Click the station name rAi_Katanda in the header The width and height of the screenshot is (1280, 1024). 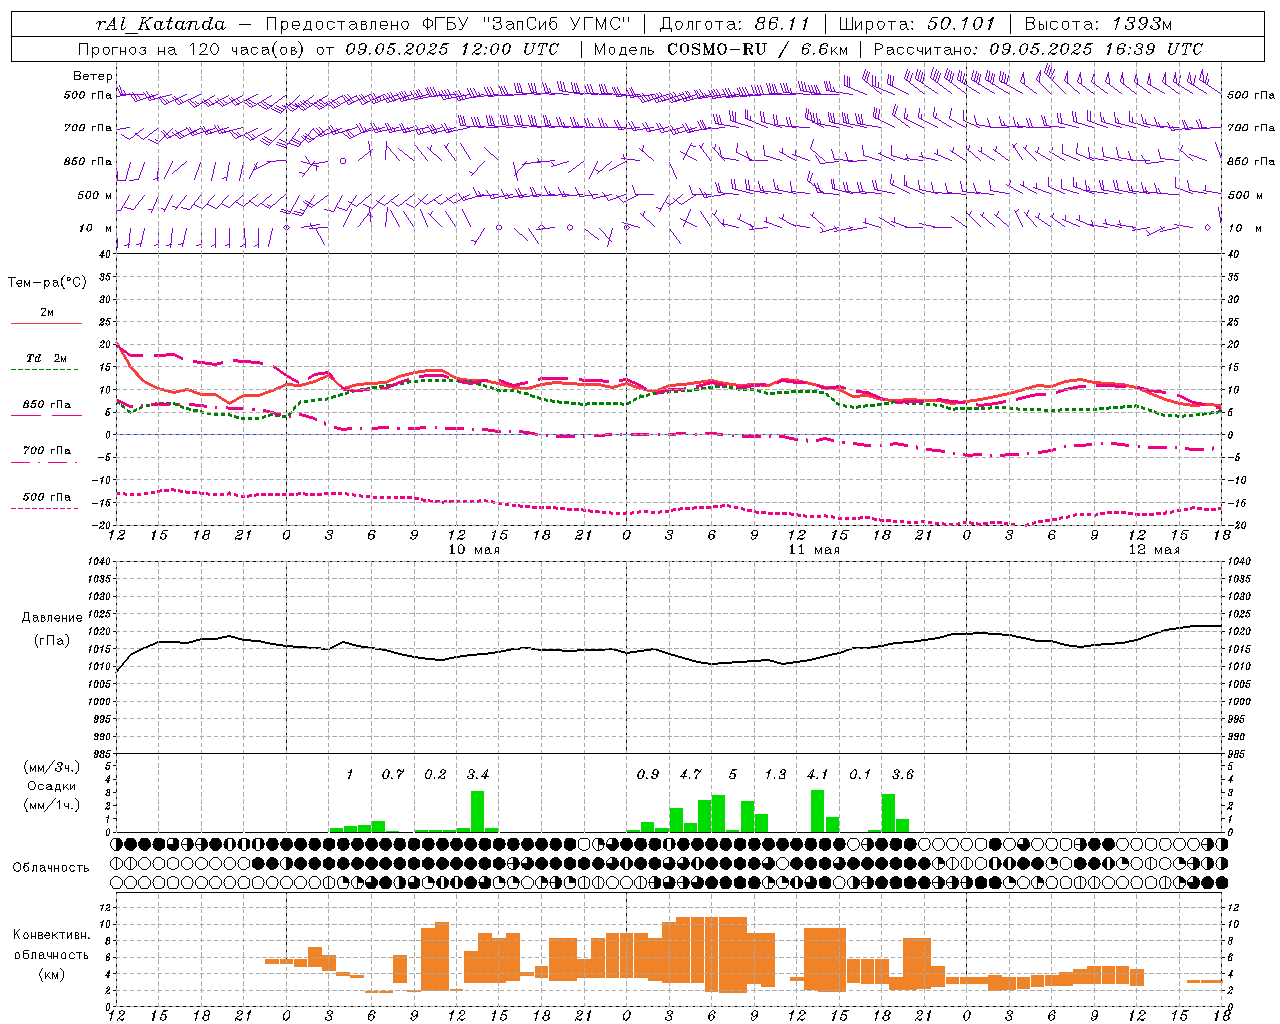coord(161,24)
